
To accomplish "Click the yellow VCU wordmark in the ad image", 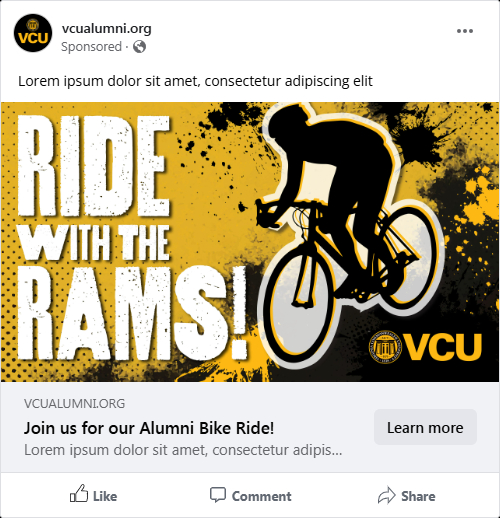I will point(443,347).
